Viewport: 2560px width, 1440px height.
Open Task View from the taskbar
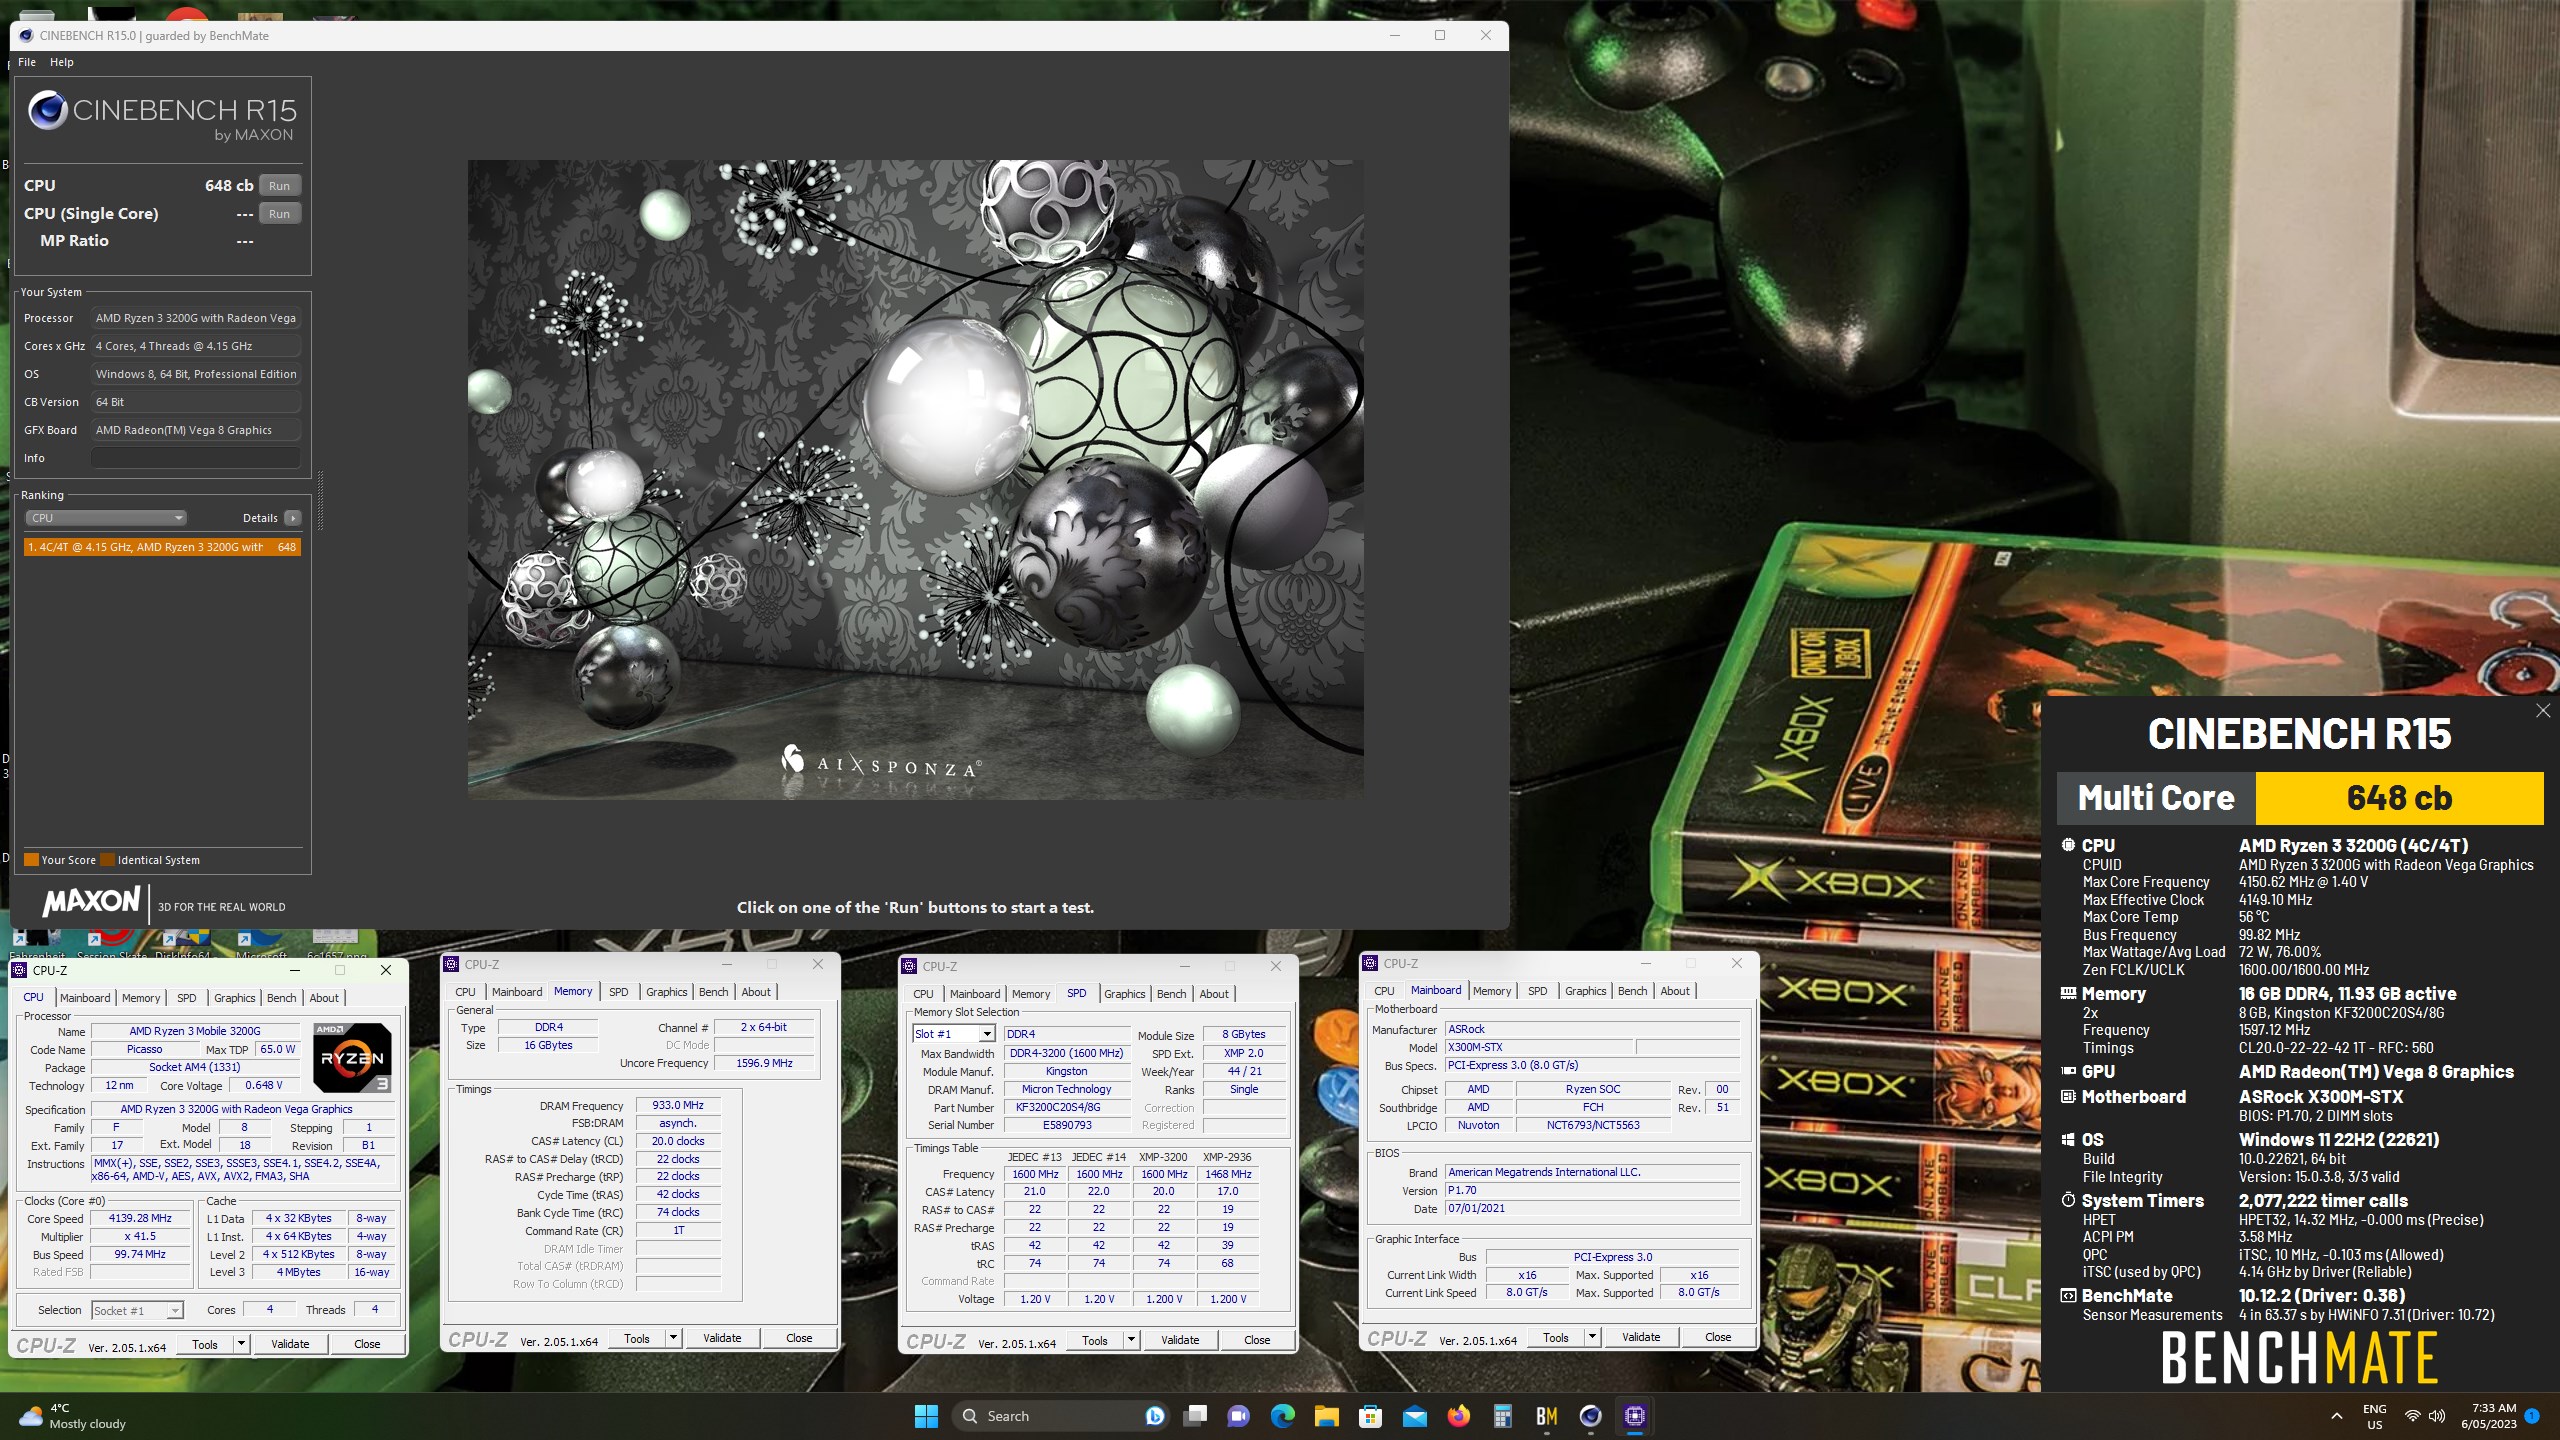coord(1195,1416)
